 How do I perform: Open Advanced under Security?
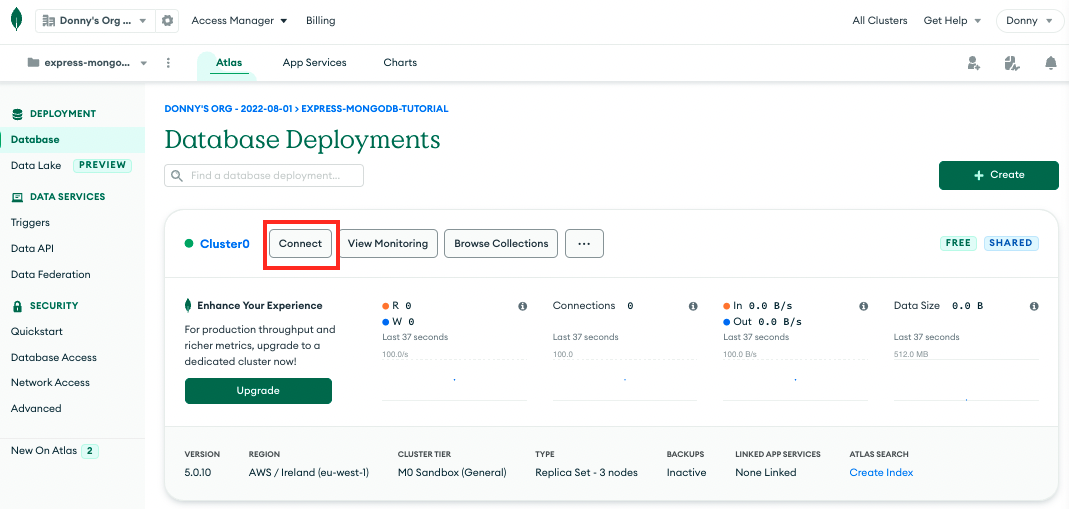point(36,409)
